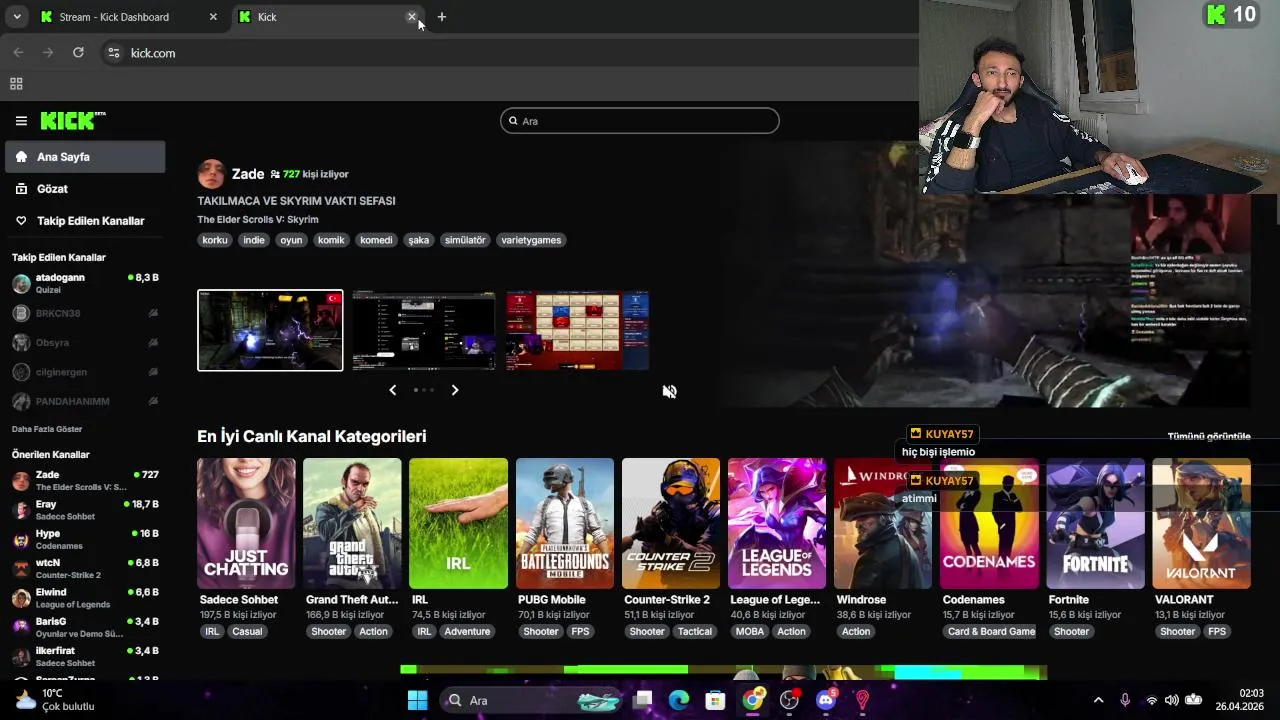The height and width of the screenshot is (720, 1280).
Task: Click the simülatör tag
Action: (x=465, y=240)
